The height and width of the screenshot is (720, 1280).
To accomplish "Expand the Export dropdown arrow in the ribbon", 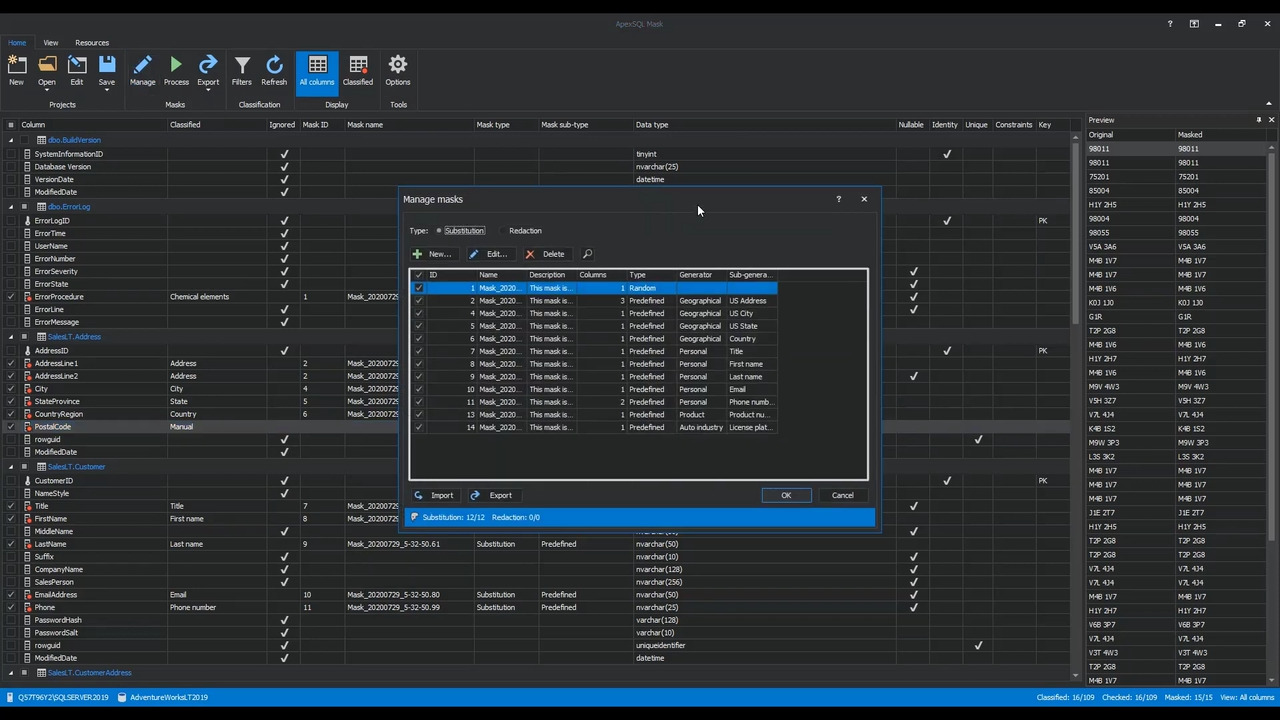I will coord(208,91).
